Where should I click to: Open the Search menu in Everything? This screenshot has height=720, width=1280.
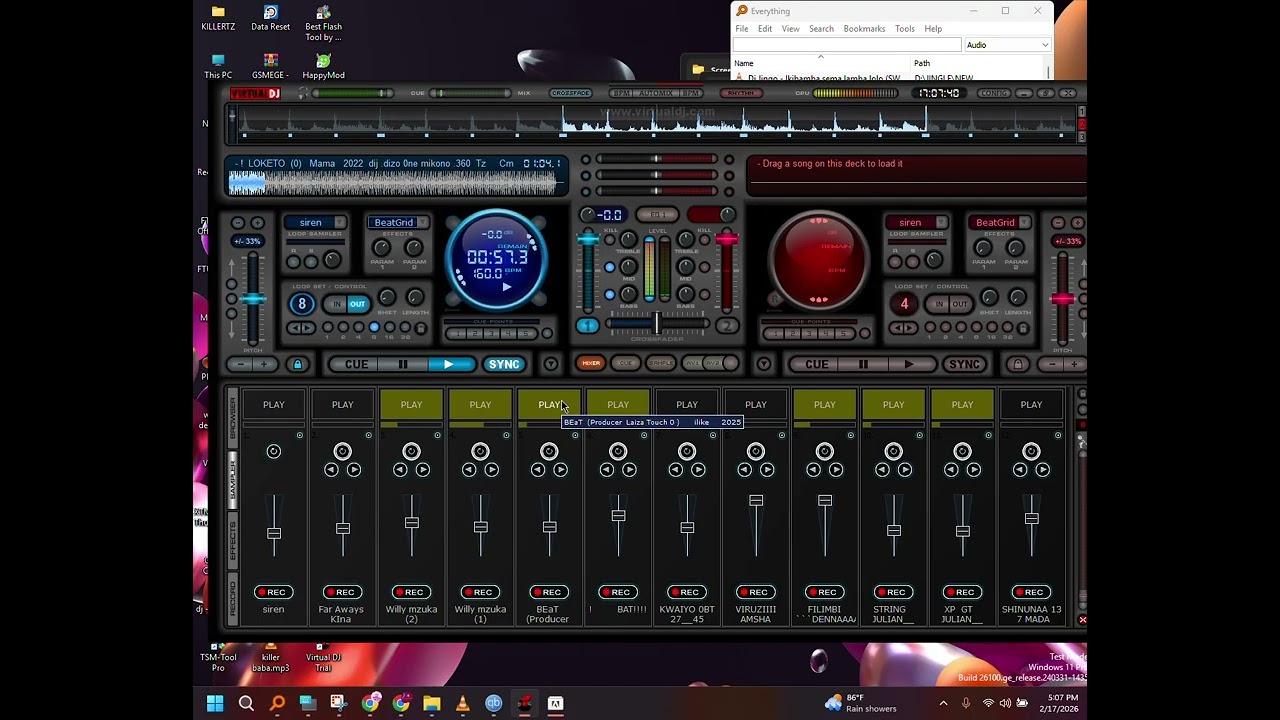pos(821,29)
